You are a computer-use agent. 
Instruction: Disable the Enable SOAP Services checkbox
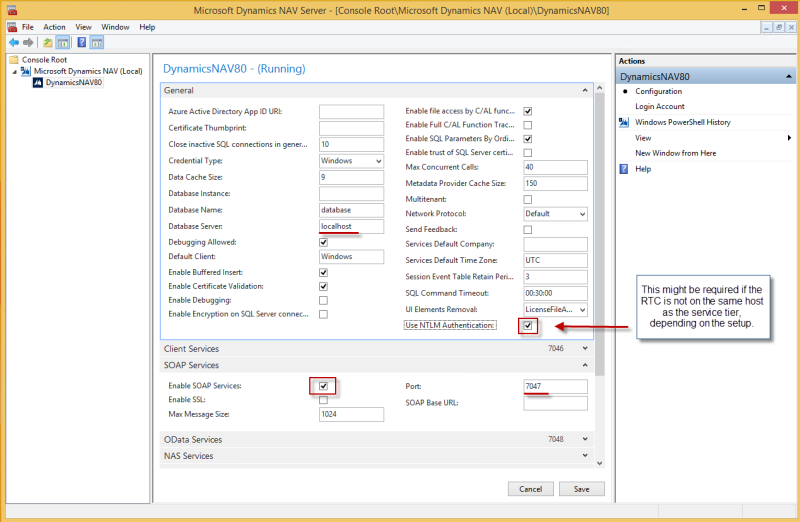click(323, 386)
